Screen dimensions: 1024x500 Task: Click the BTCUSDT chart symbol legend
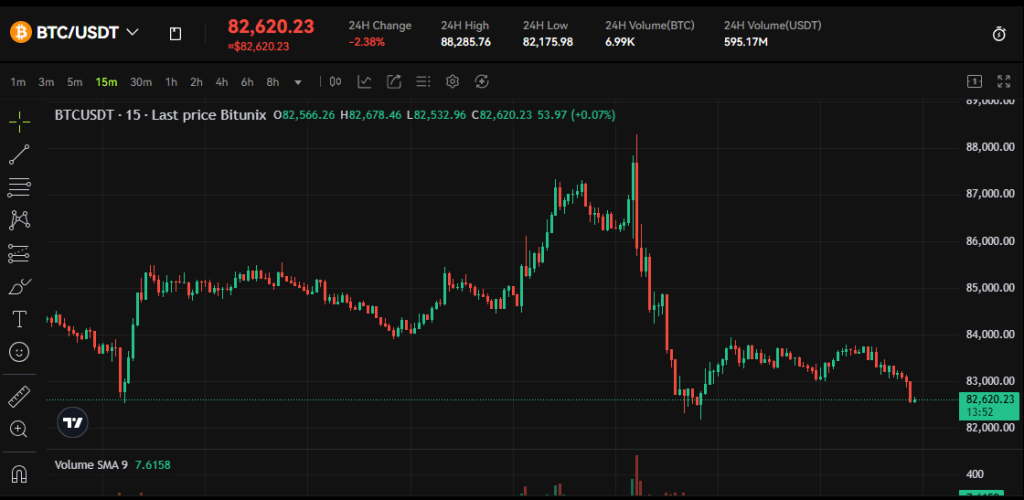click(160, 115)
